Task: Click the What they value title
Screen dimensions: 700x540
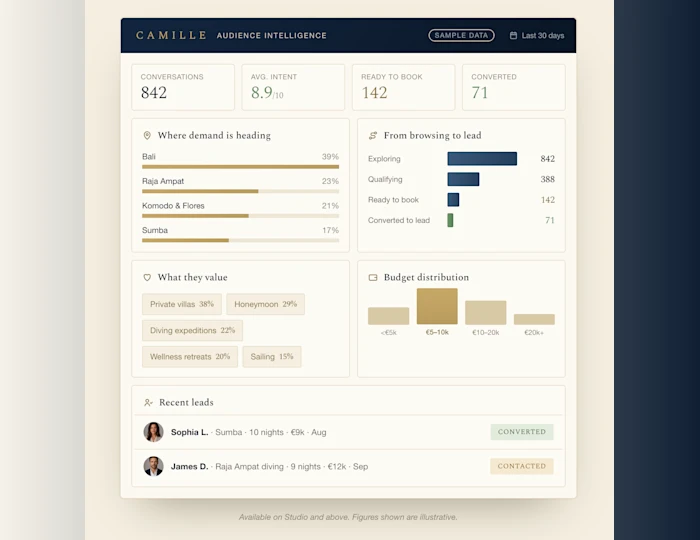Action: pos(192,278)
